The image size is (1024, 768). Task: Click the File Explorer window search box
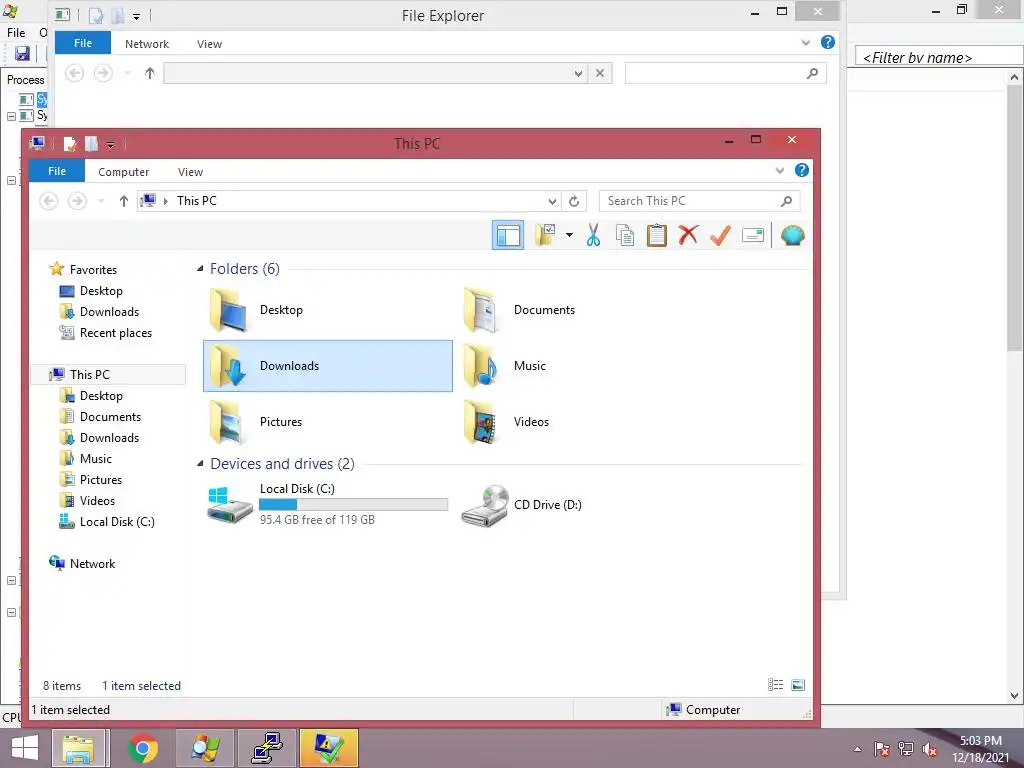(x=725, y=73)
